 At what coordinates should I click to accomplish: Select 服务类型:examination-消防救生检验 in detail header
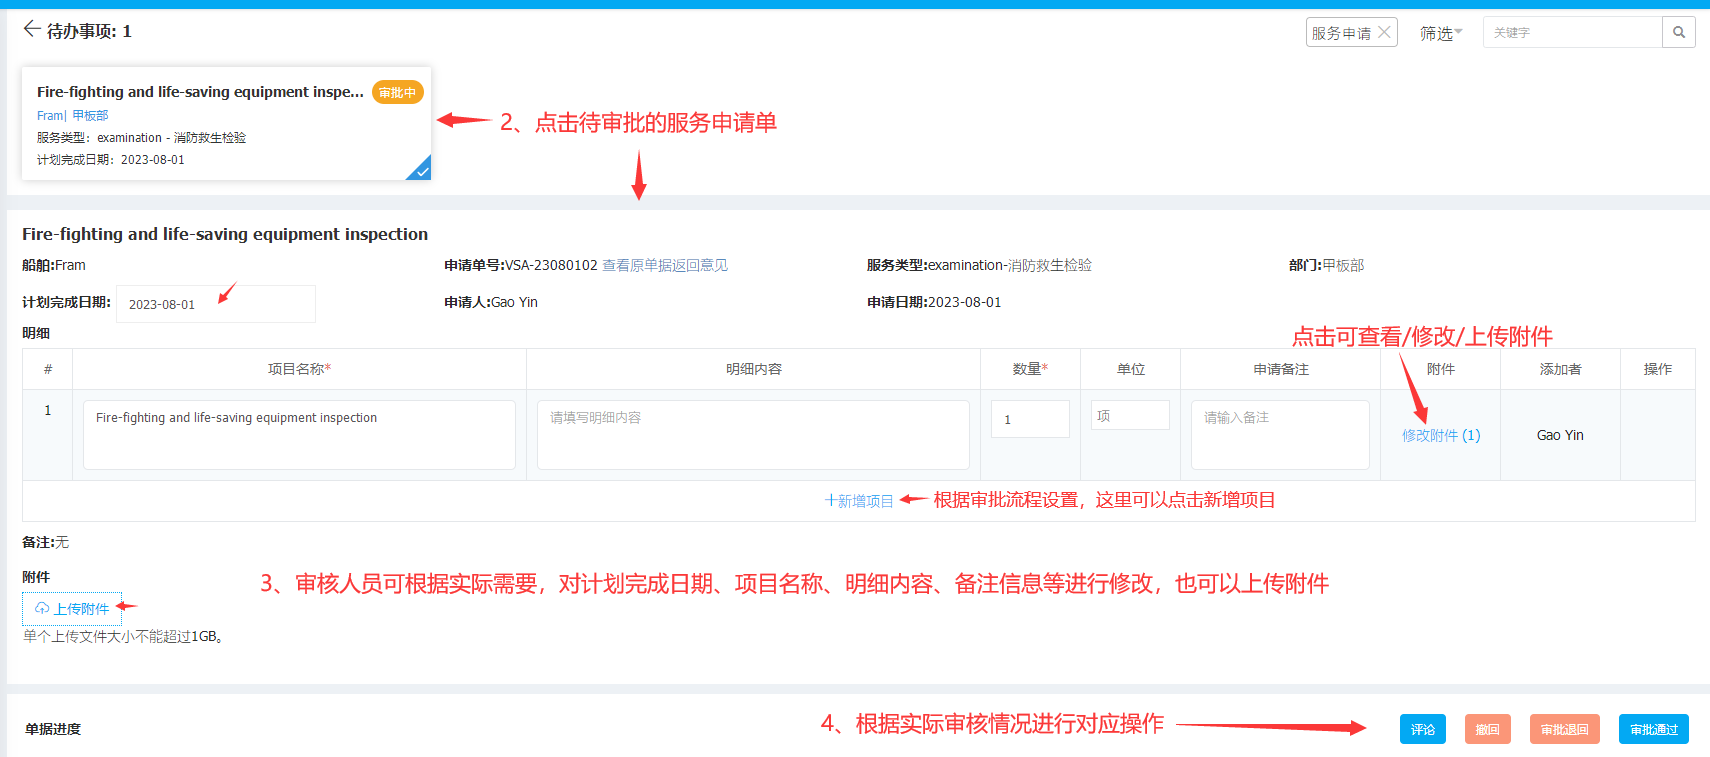click(979, 265)
